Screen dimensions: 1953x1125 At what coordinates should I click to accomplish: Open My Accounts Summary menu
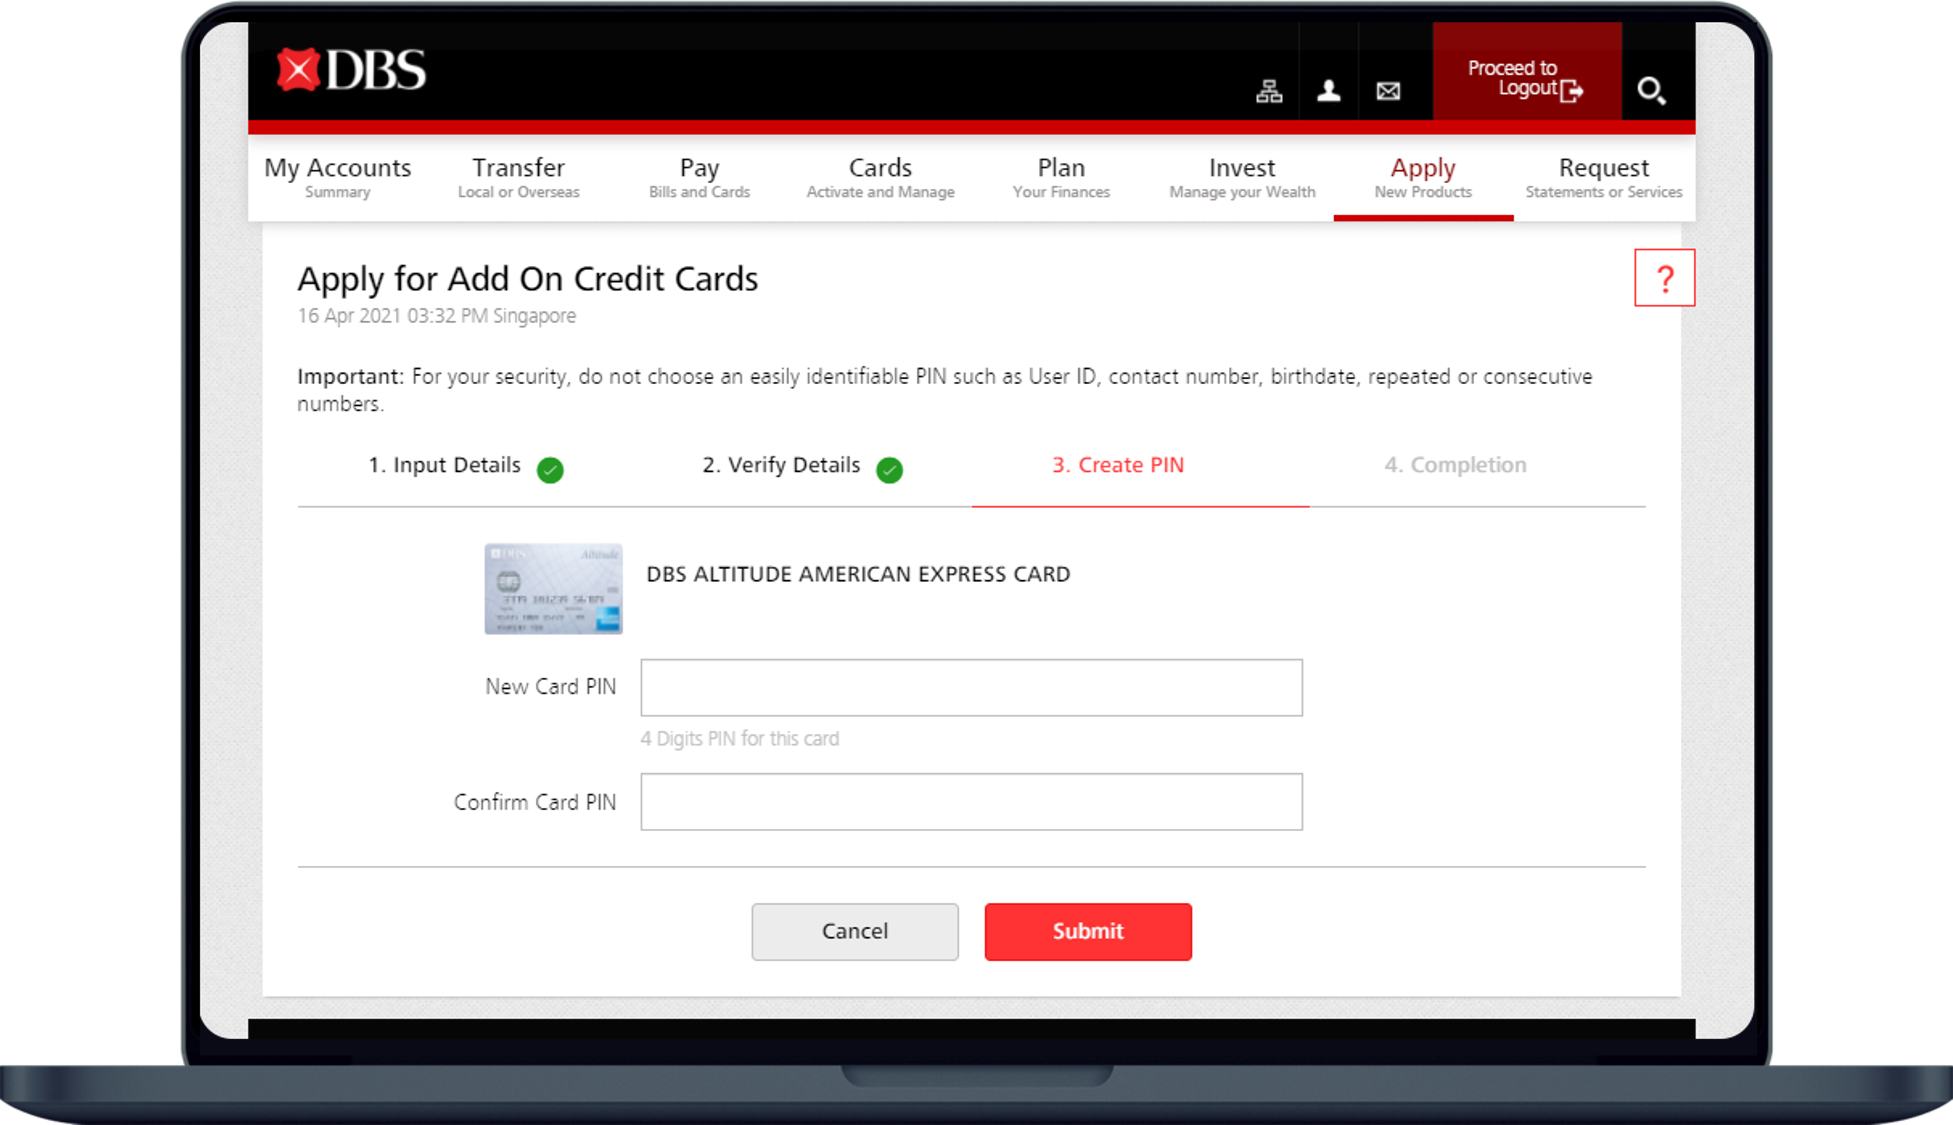pyautogui.click(x=338, y=177)
